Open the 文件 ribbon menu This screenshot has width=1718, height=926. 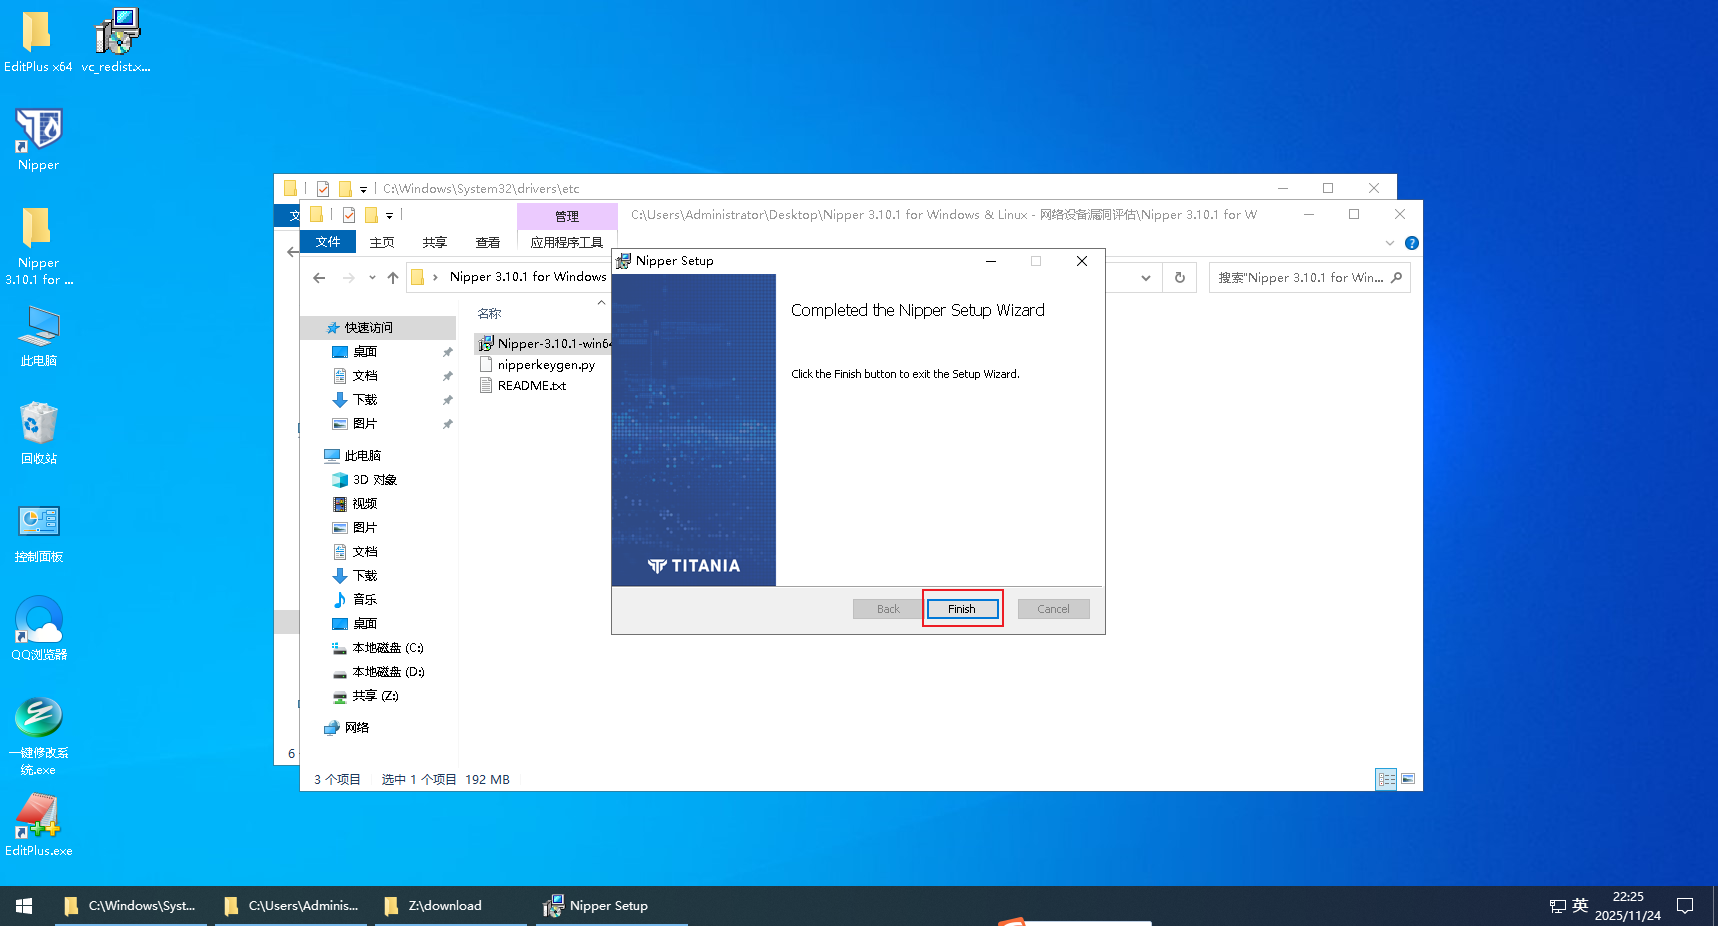[328, 242]
